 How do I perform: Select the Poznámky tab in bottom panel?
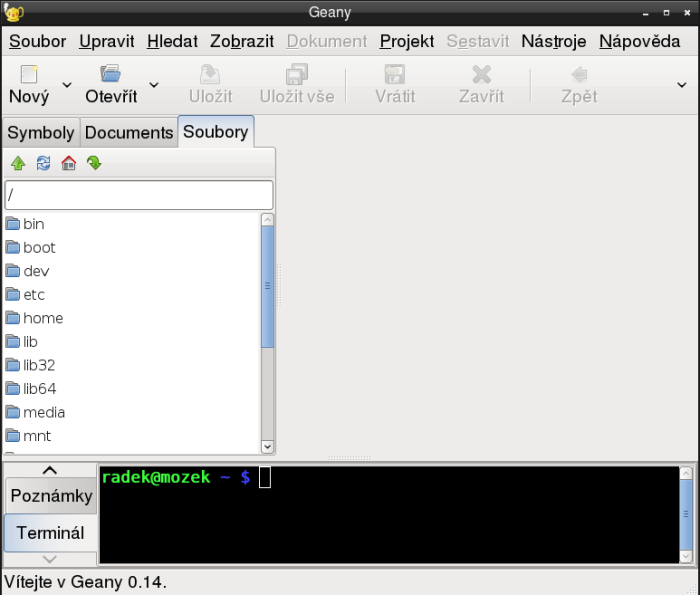[51, 496]
